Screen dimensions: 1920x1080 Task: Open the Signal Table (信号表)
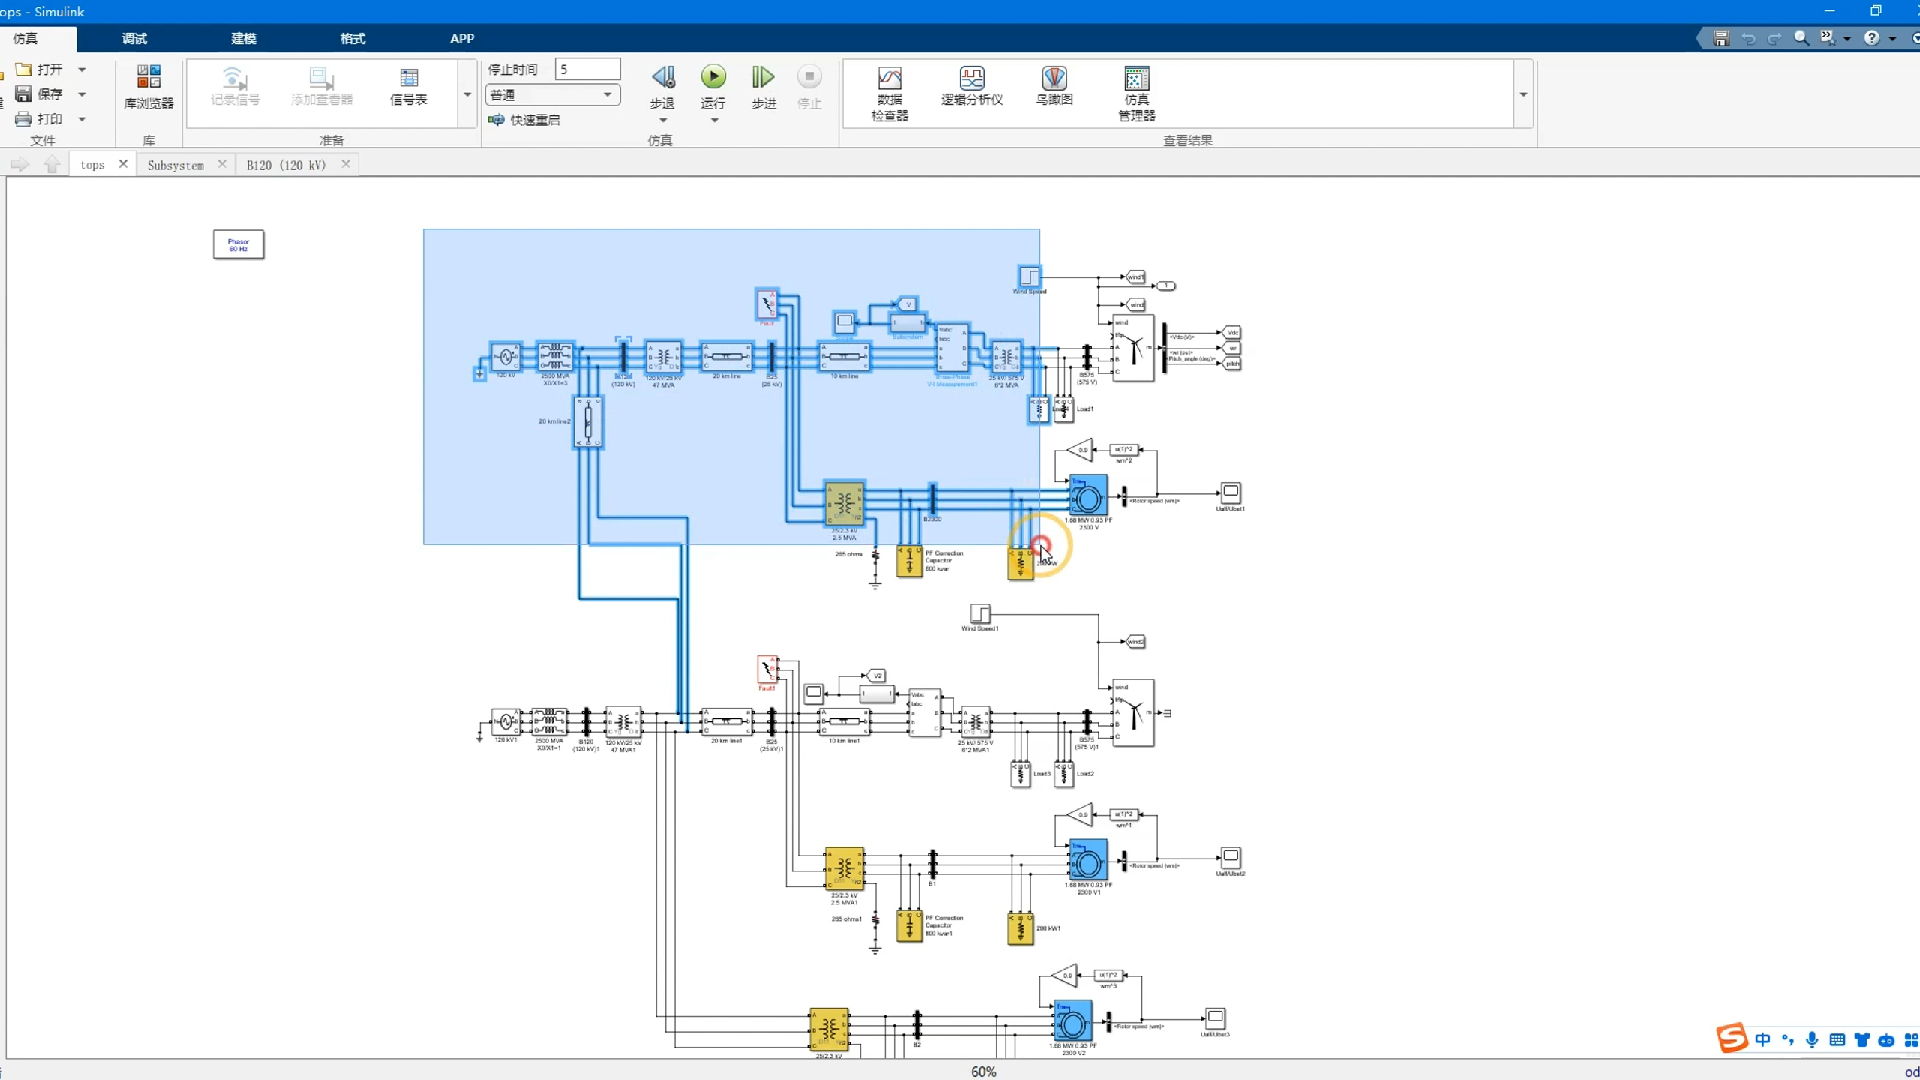[x=408, y=86]
